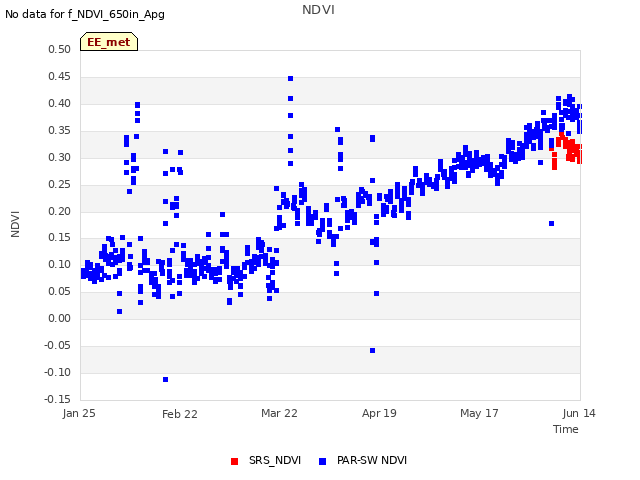Click the Feb 22 x-axis tick label

click(x=180, y=414)
